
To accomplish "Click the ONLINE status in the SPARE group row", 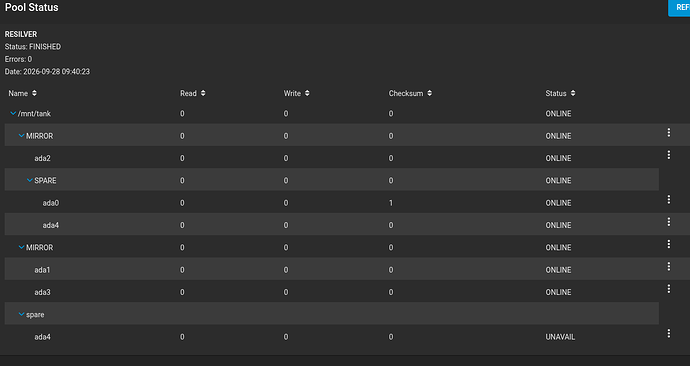I will click(558, 180).
